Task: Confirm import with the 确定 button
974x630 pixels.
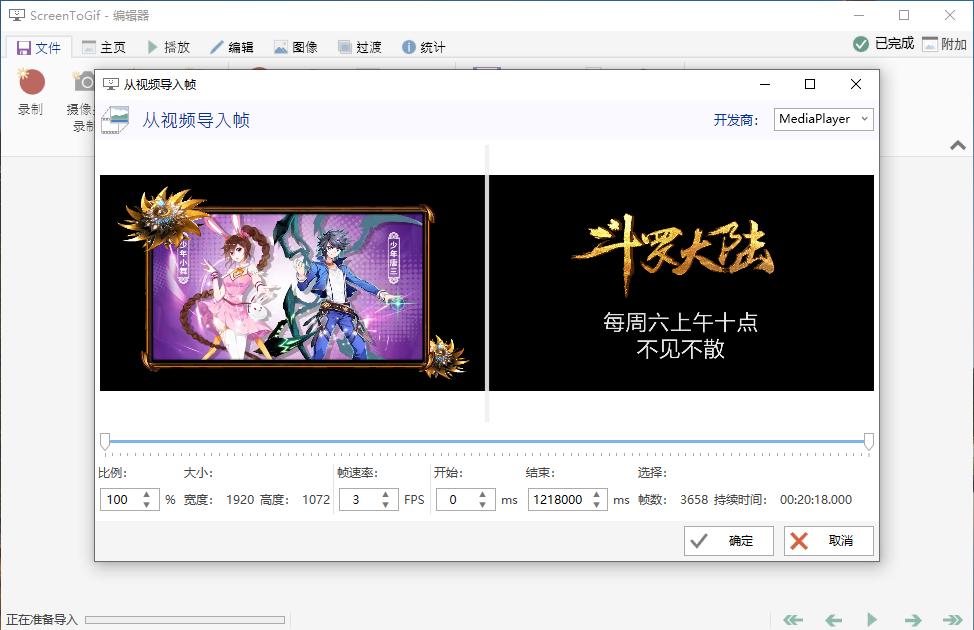Action: tap(728, 541)
